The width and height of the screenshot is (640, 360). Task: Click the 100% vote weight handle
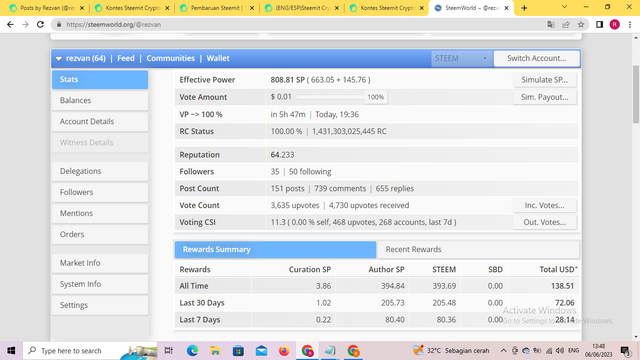pyautogui.click(x=376, y=97)
